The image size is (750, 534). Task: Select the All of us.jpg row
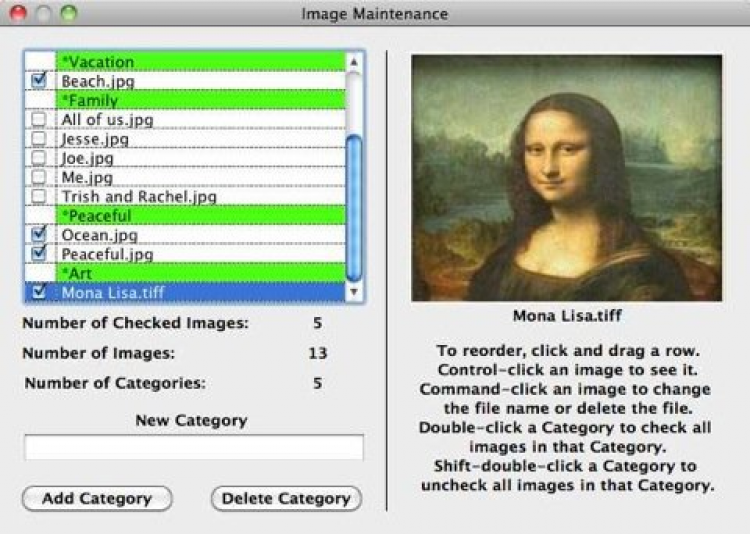185,120
